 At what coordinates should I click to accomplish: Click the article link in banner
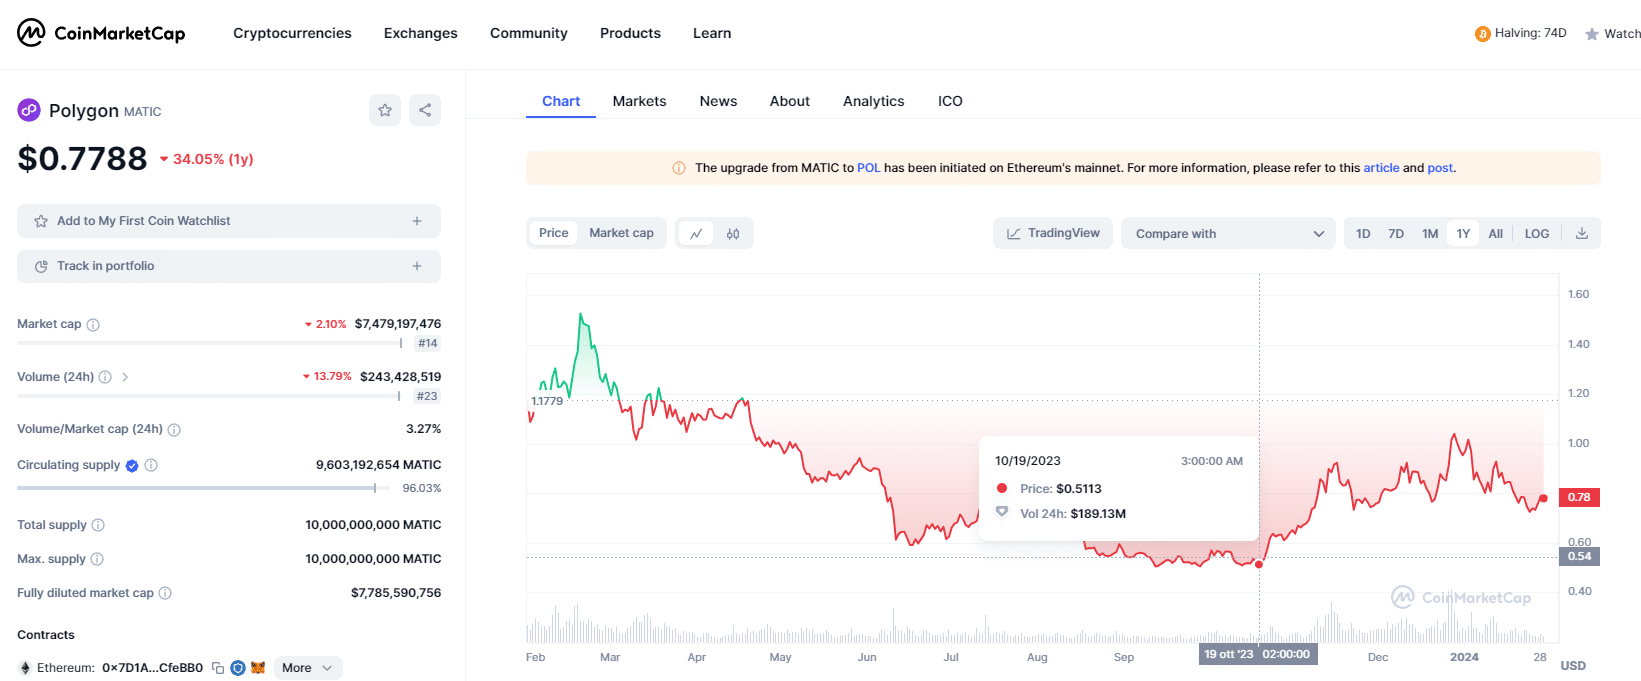click(1381, 168)
